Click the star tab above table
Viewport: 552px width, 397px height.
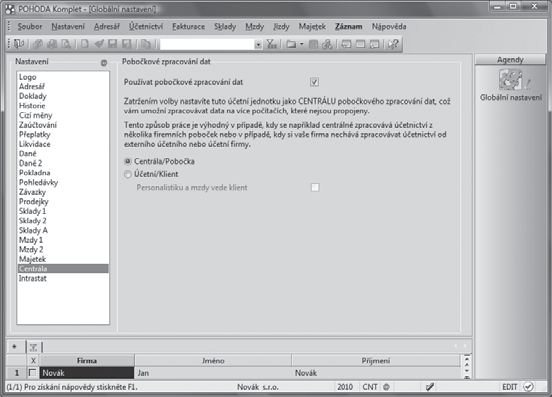[x=14, y=347]
